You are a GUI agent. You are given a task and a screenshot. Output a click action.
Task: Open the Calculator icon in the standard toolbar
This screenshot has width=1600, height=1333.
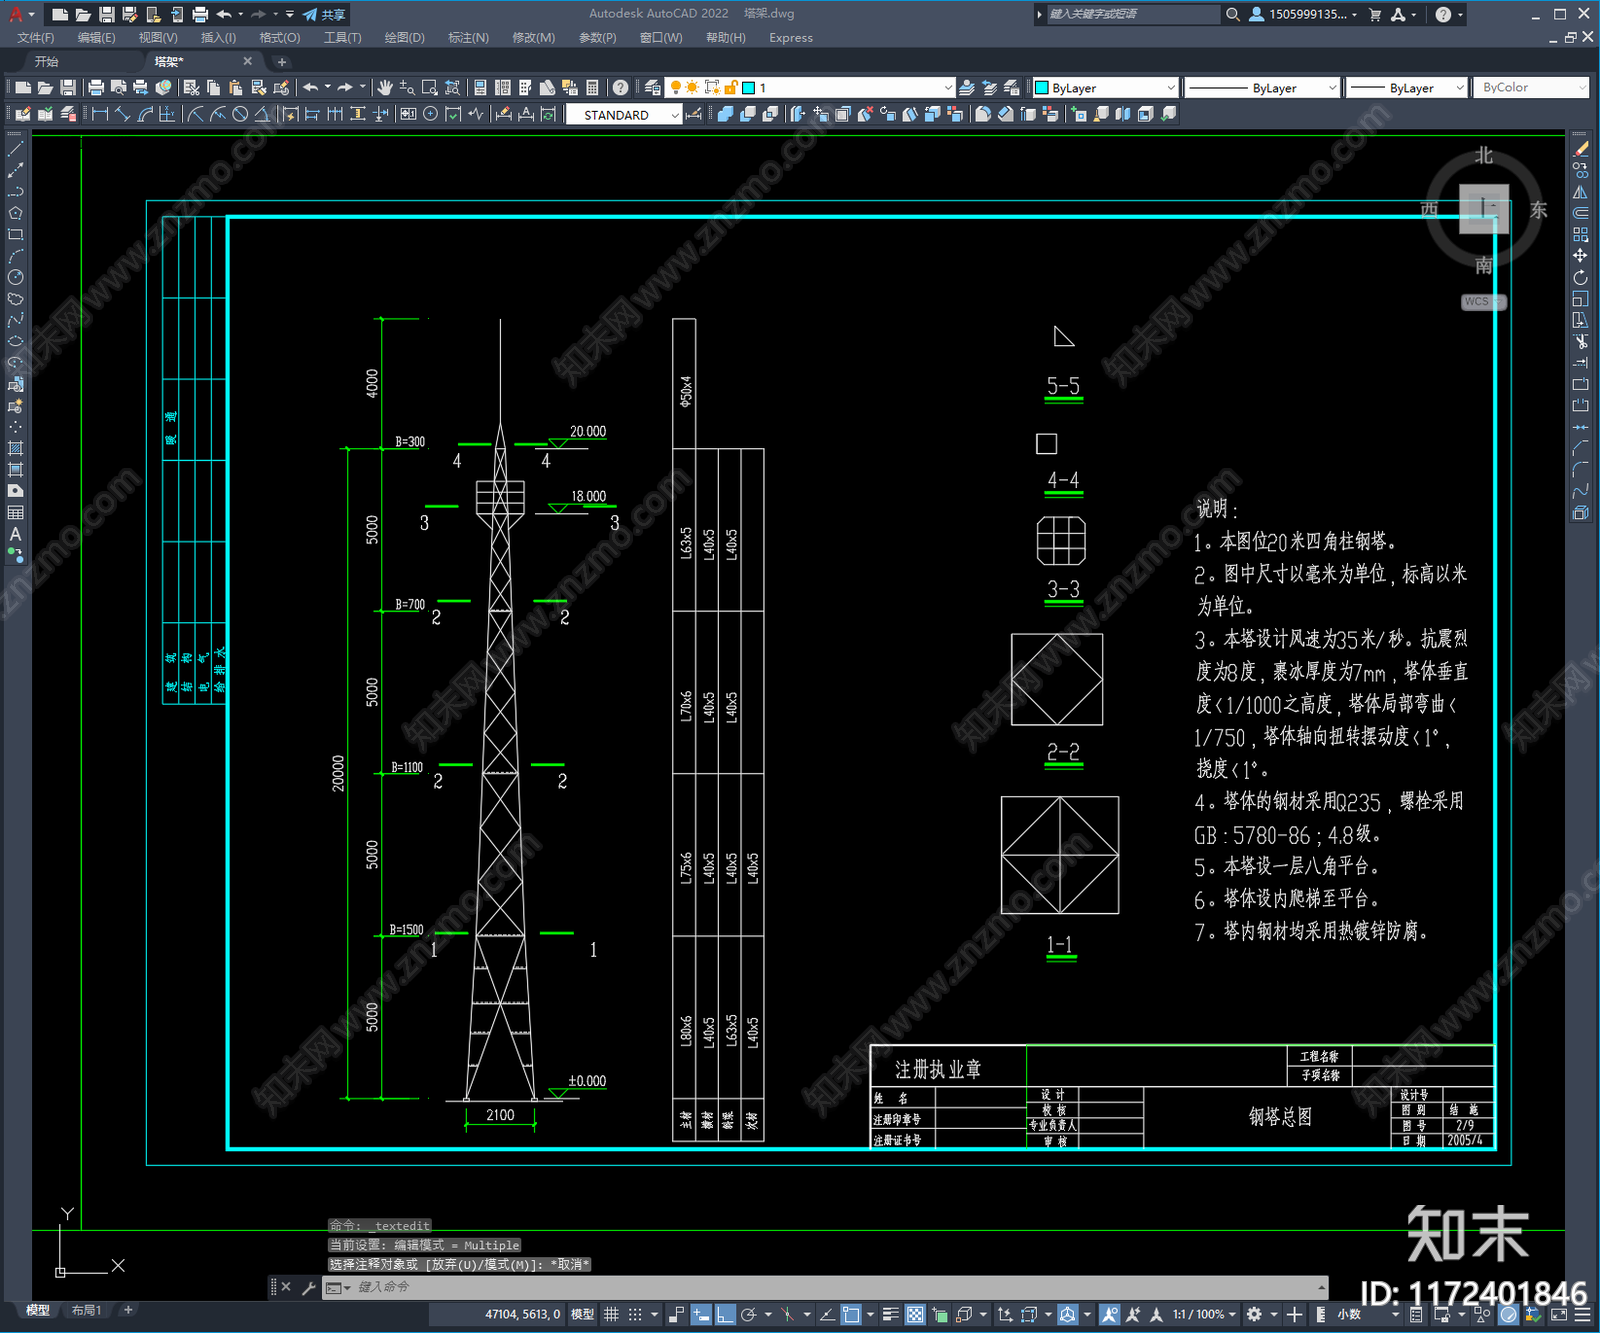coord(593,88)
